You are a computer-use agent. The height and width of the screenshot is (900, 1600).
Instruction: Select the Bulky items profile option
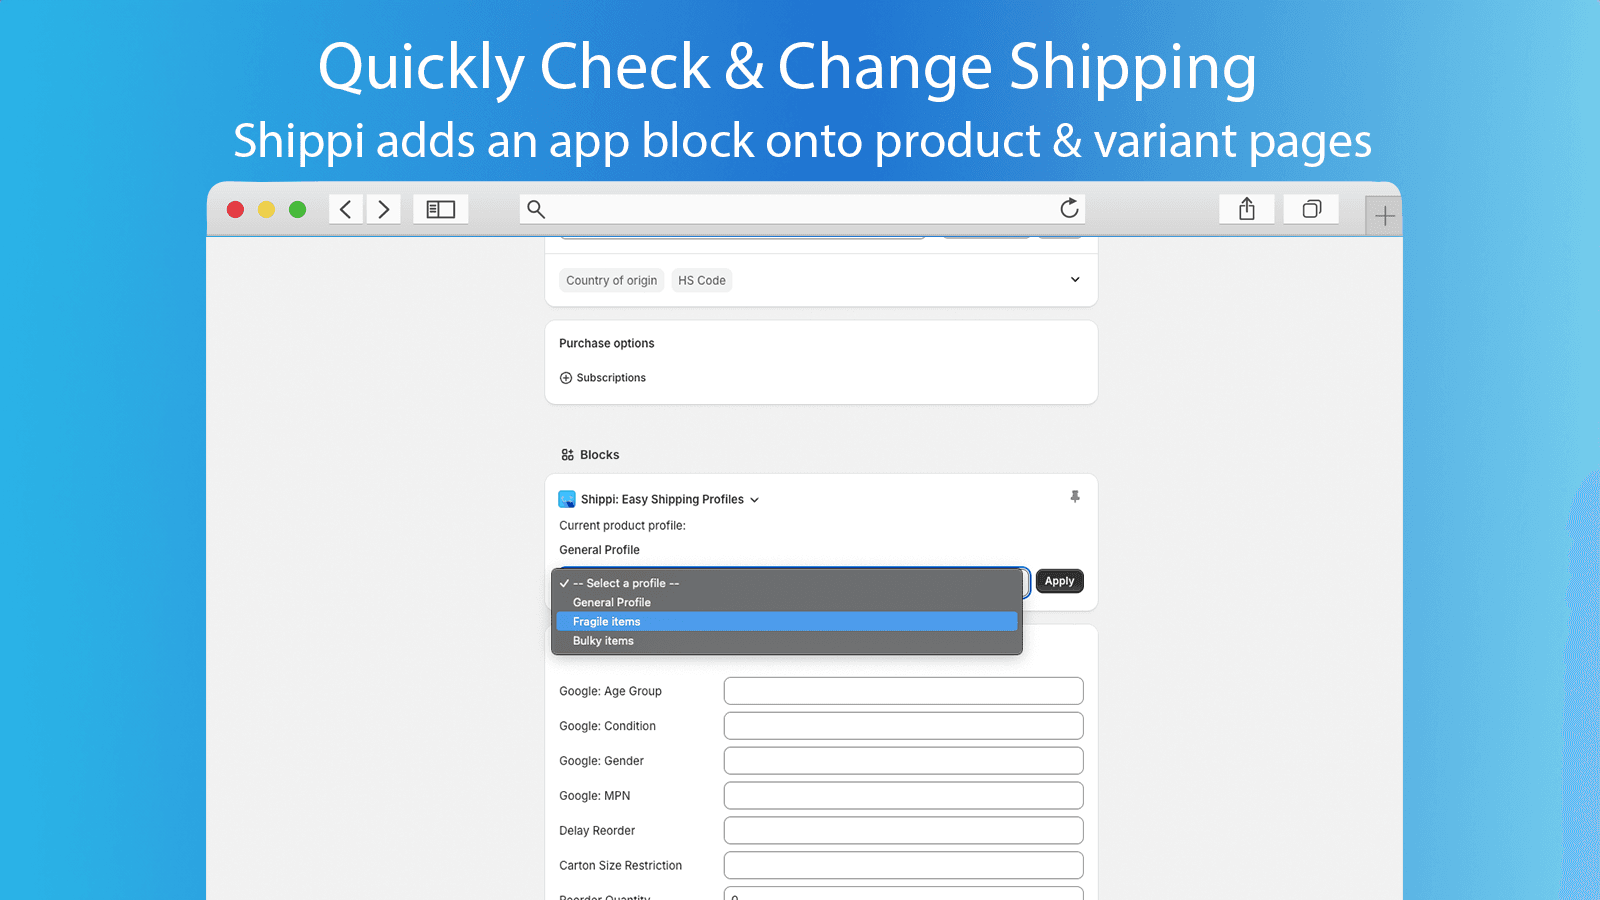(603, 641)
